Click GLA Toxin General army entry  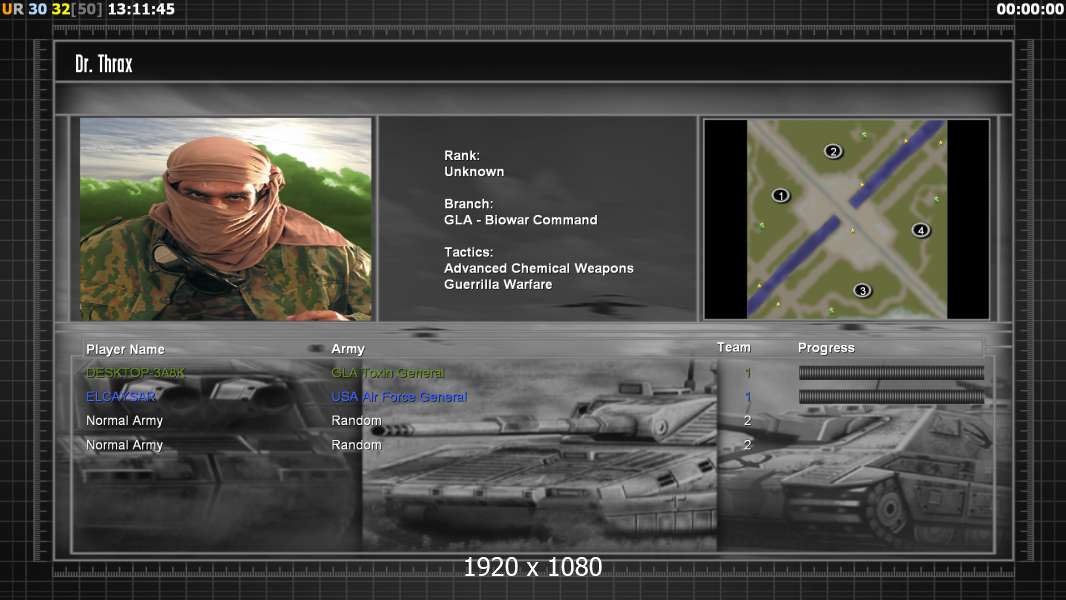pyautogui.click(x=388, y=372)
